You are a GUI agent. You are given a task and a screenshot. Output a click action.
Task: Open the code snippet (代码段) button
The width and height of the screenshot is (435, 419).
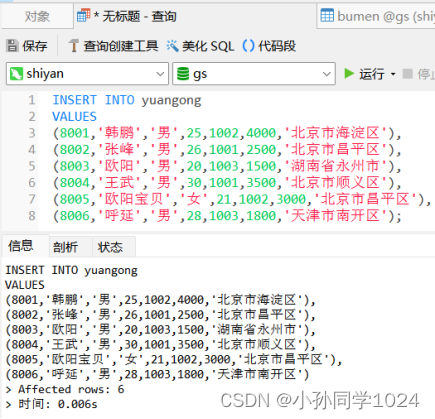(269, 46)
